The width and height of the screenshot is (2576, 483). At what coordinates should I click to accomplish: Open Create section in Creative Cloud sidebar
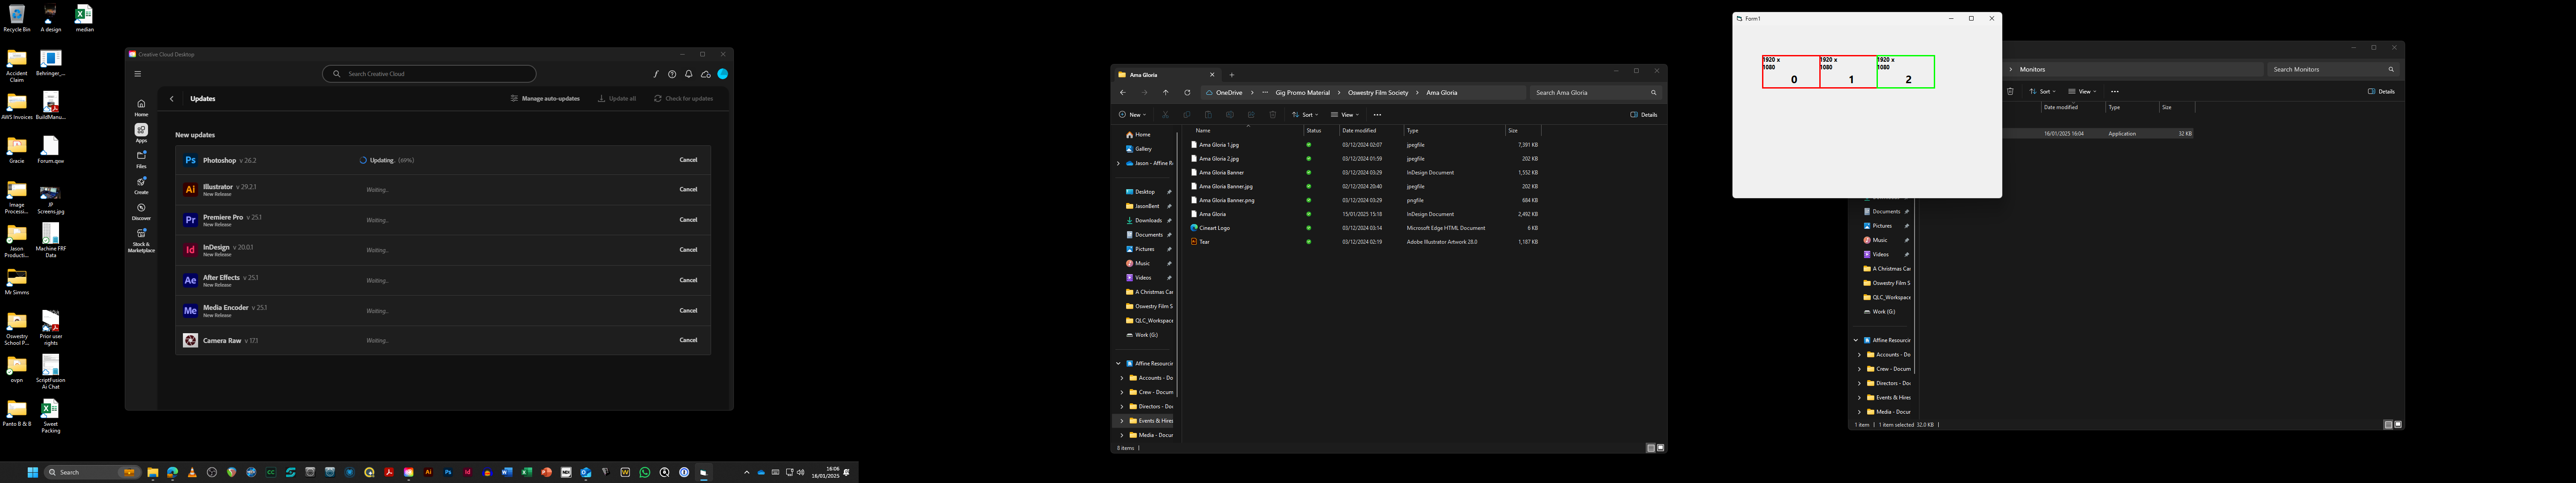141,185
